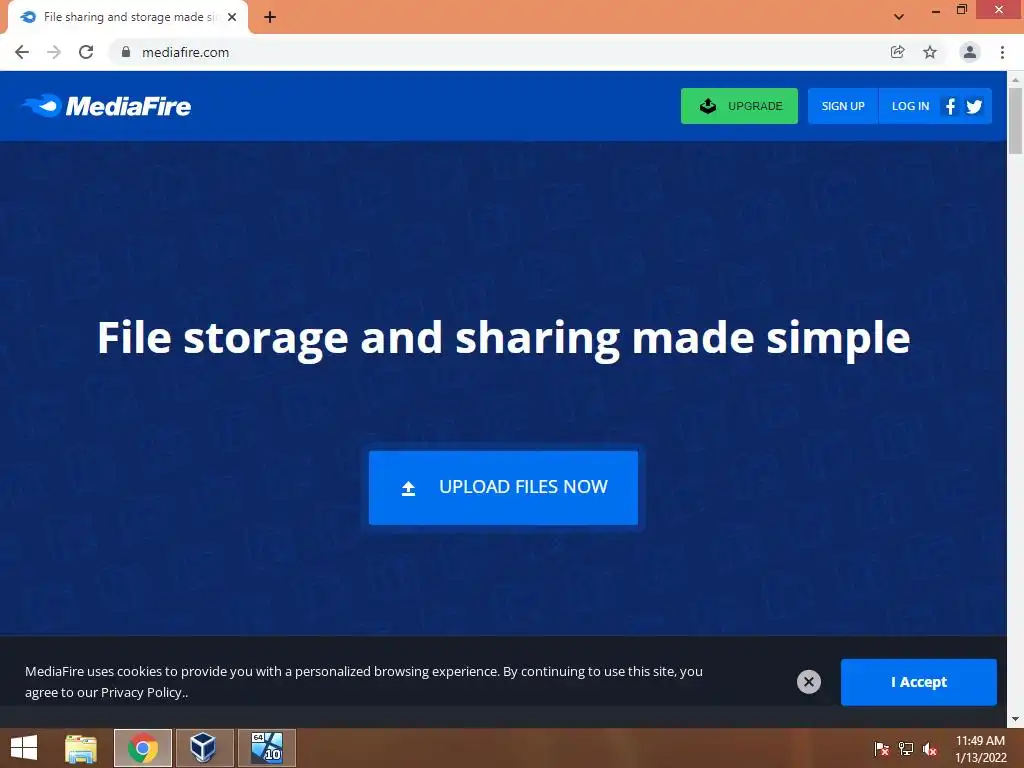Image resolution: width=1024 pixels, height=768 pixels.
Task: Open the Chrome profile avatar
Action: coord(970,52)
